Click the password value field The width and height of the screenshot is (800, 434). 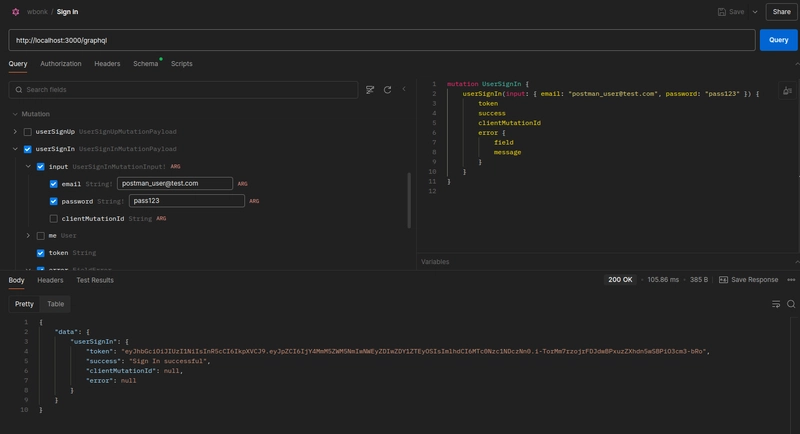click(187, 201)
